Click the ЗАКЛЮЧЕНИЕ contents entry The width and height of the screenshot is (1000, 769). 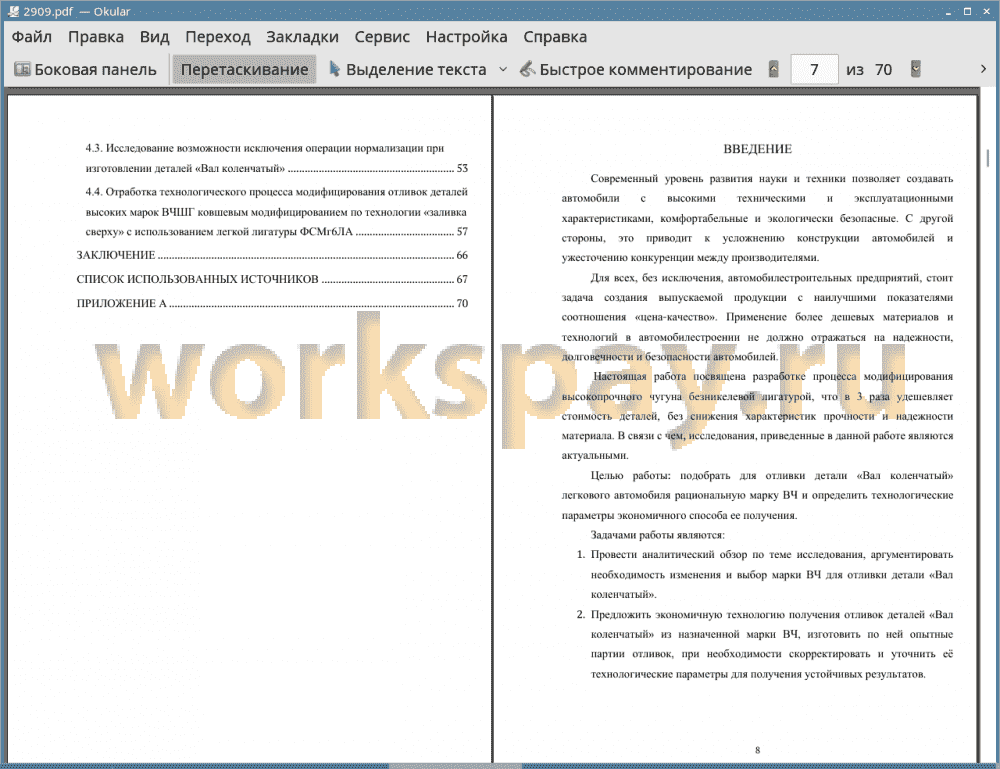[272, 255]
